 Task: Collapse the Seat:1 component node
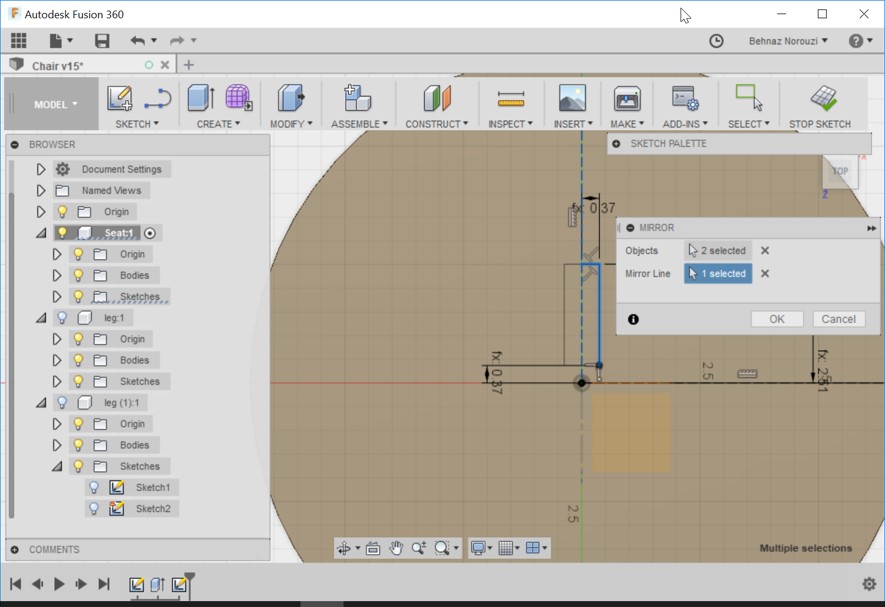coord(41,233)
